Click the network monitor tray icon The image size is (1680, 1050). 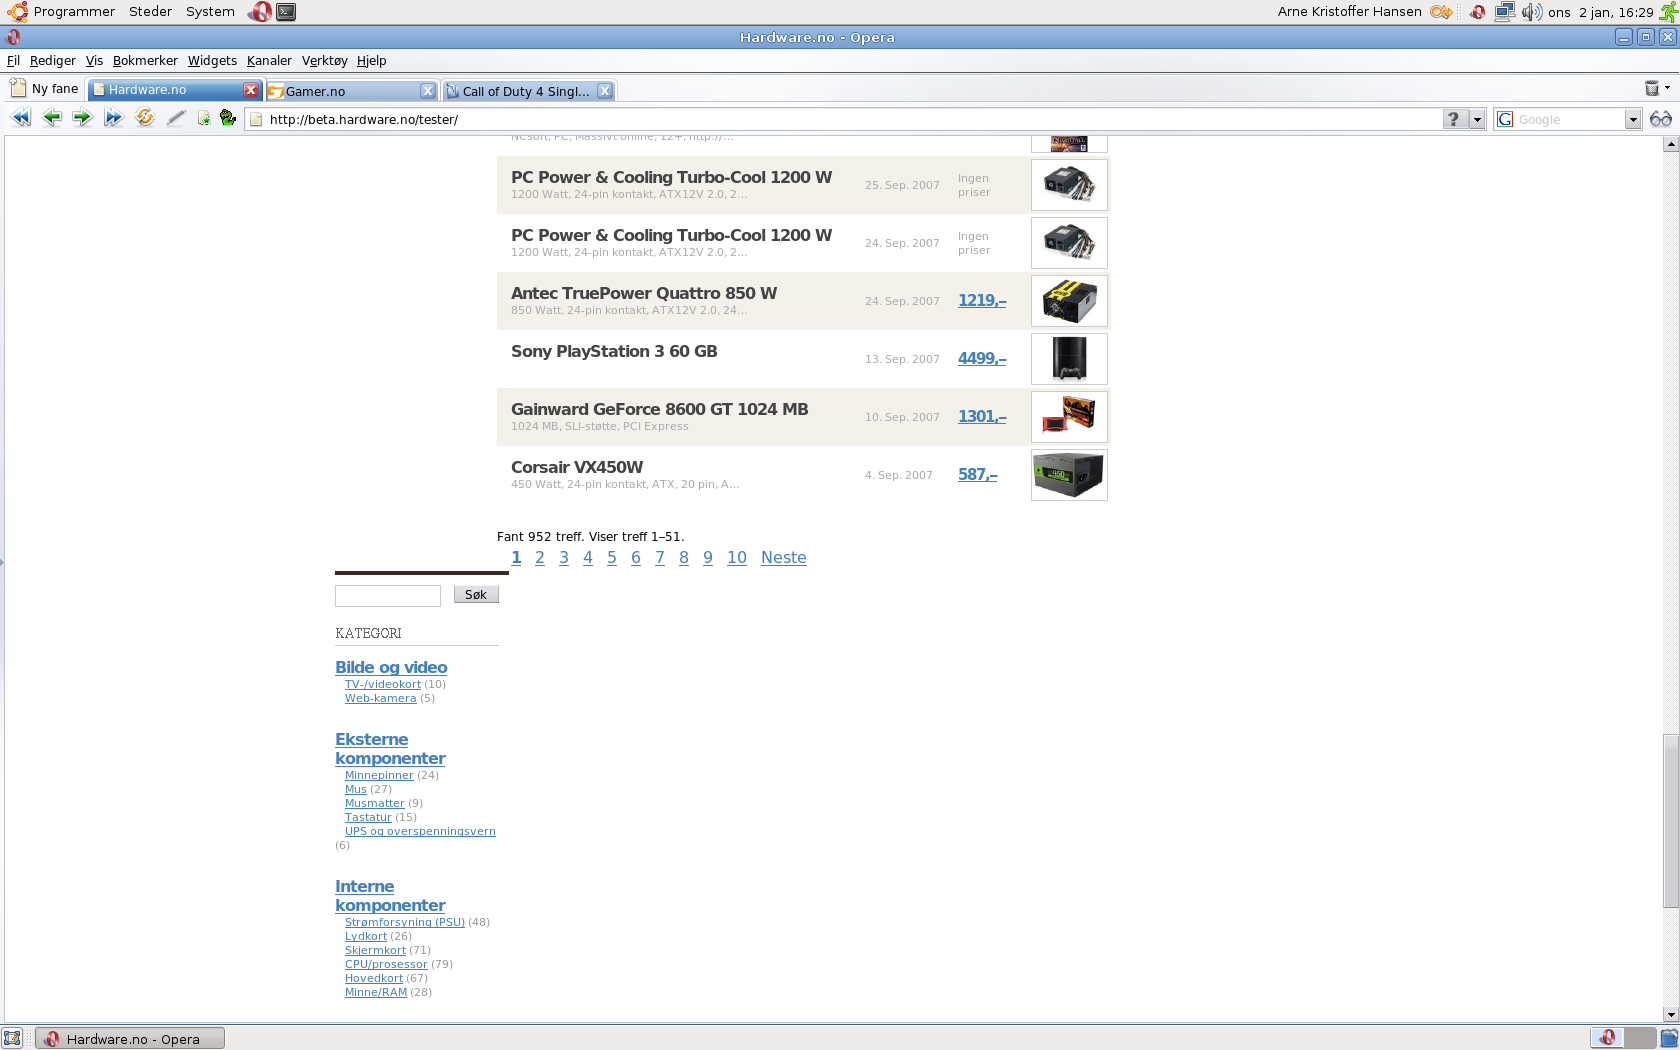[1504, 12]
